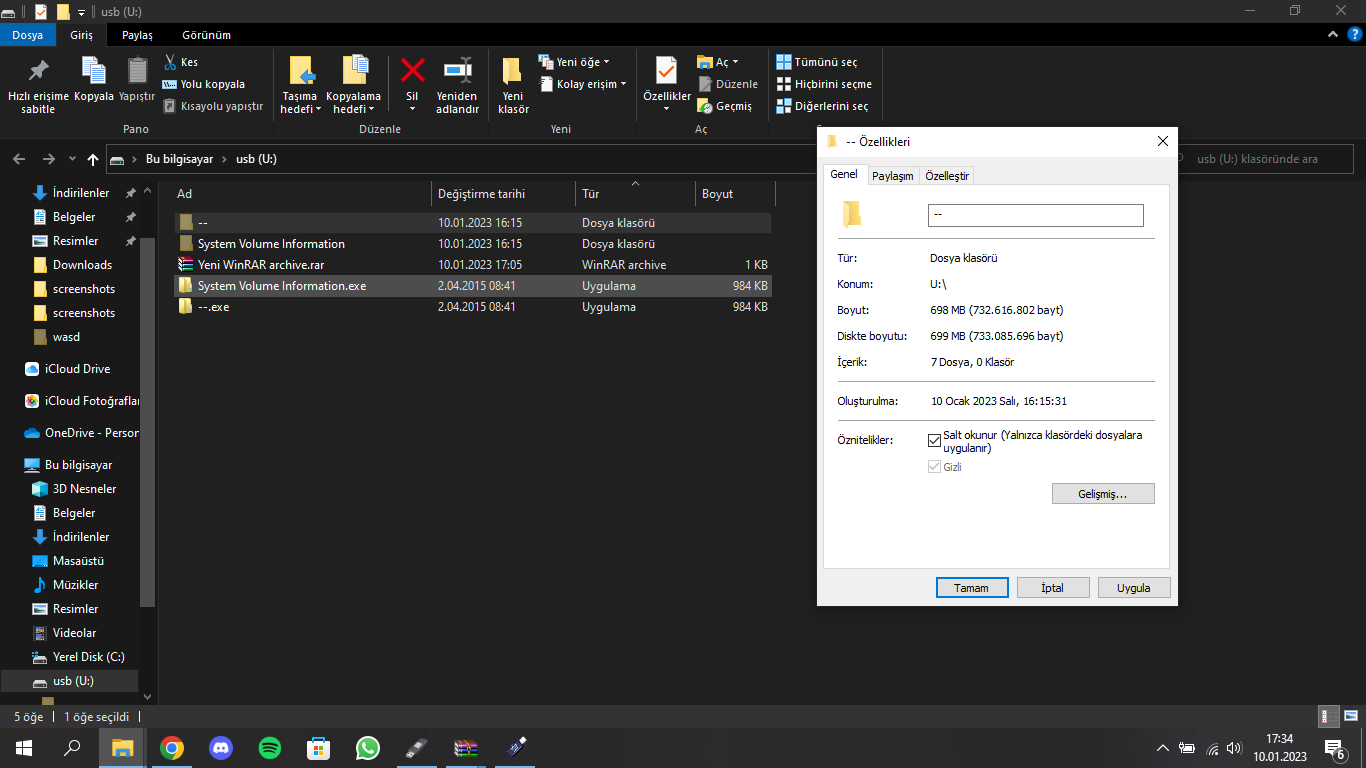Click Hiçbirini seçme in the ribbon
This screenshot has height=768, width=1366.
pos(832,84)
